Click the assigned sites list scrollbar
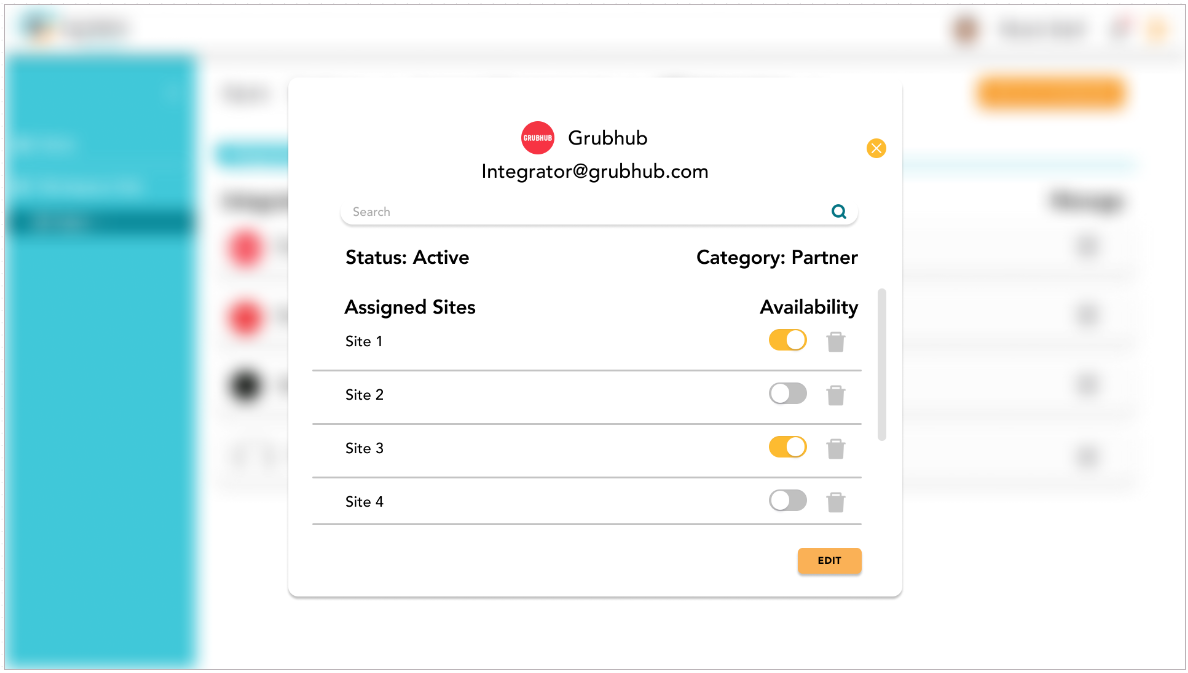This screenshot has height=673, width=1188. click(x=881, y=365)
